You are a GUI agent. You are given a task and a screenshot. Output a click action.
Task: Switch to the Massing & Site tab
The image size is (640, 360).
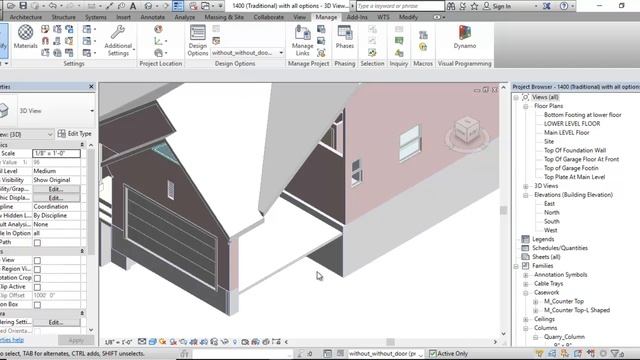[x=224, y=17]
